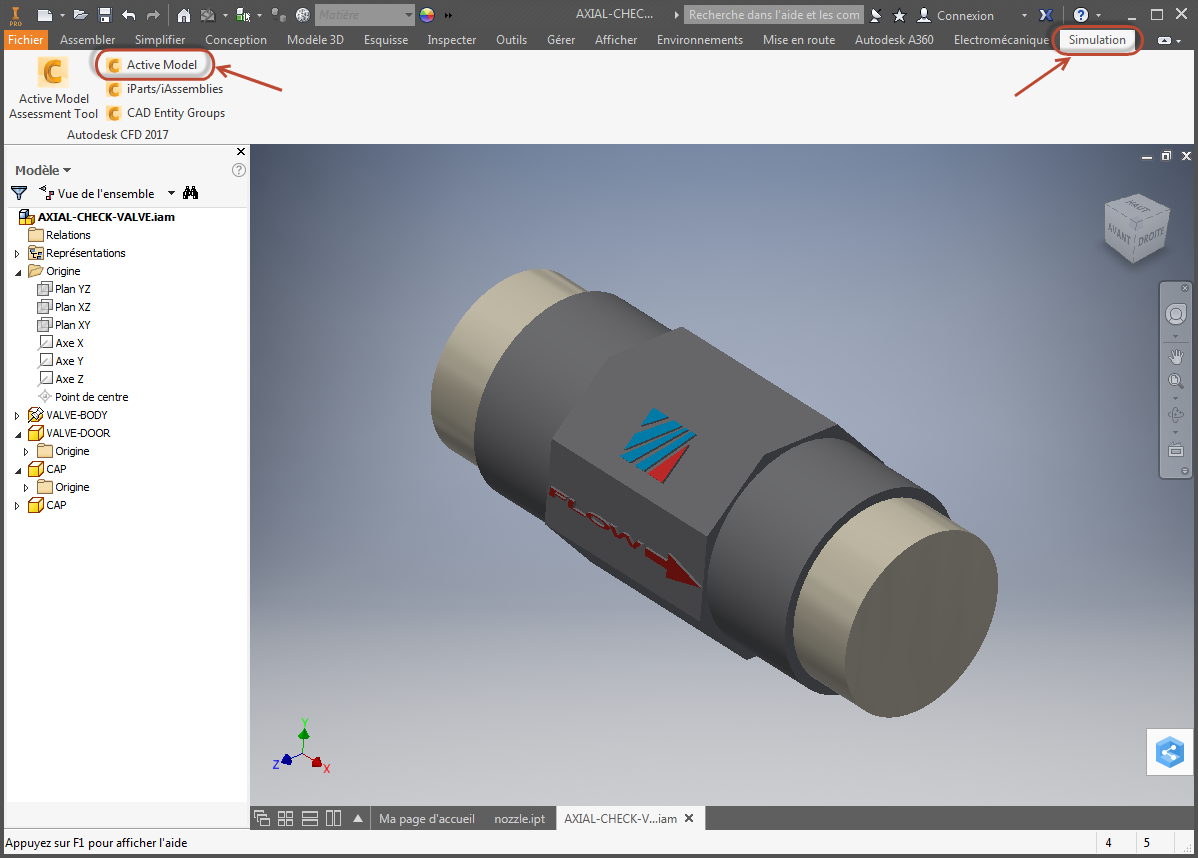
Task: Click the binoculars find icon
Action: [190, 193]
